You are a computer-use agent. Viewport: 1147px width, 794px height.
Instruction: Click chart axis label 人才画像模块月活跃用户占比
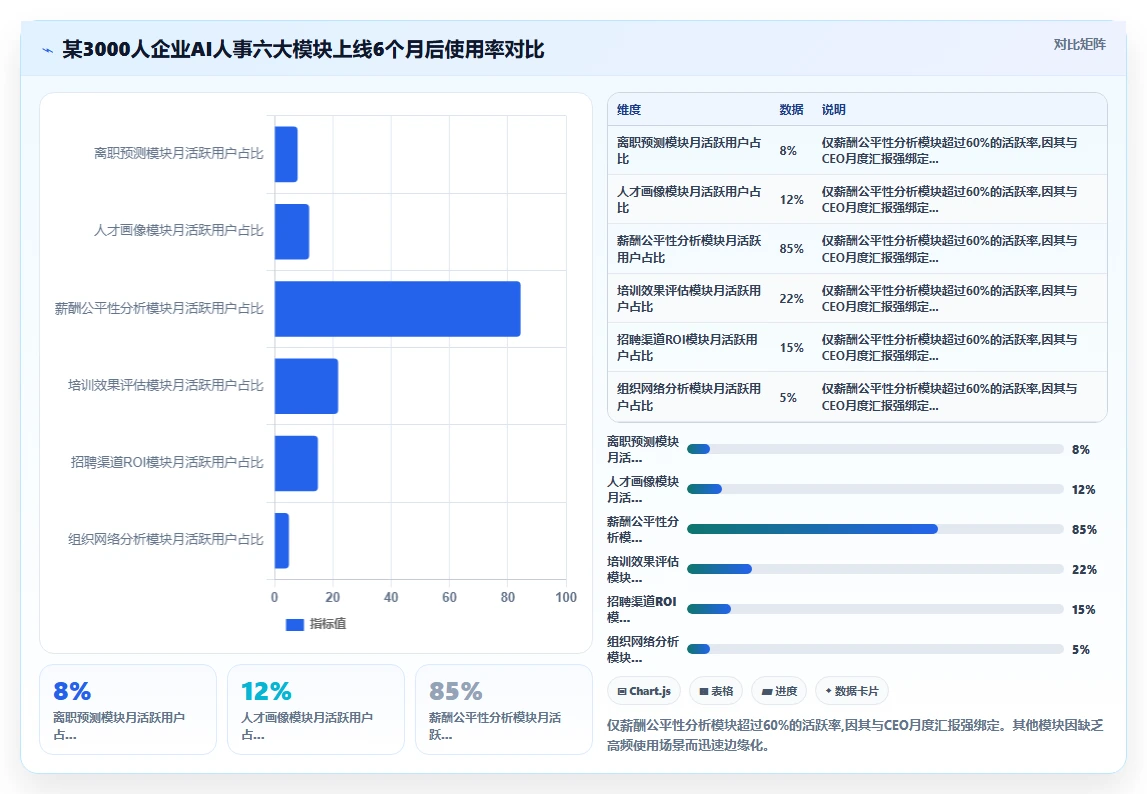178,231
